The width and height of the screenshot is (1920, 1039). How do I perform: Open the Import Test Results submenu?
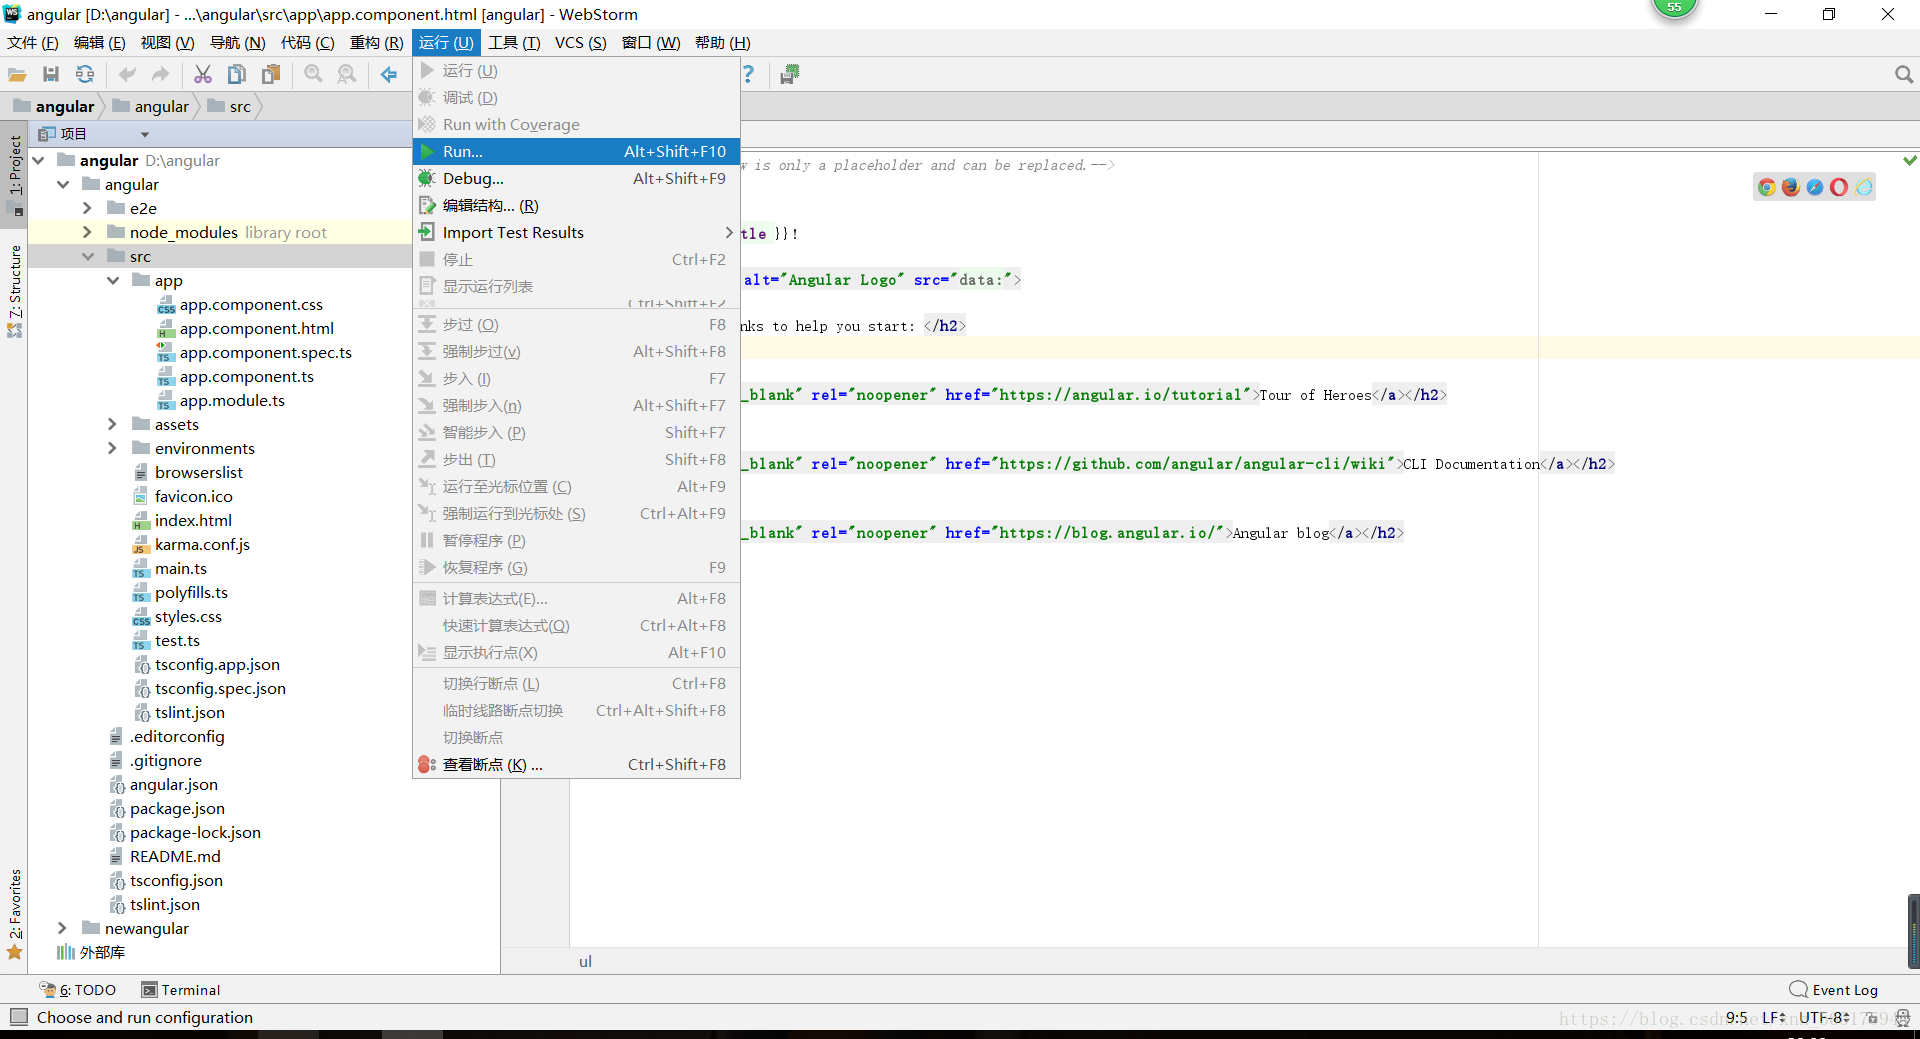point(576,232)
